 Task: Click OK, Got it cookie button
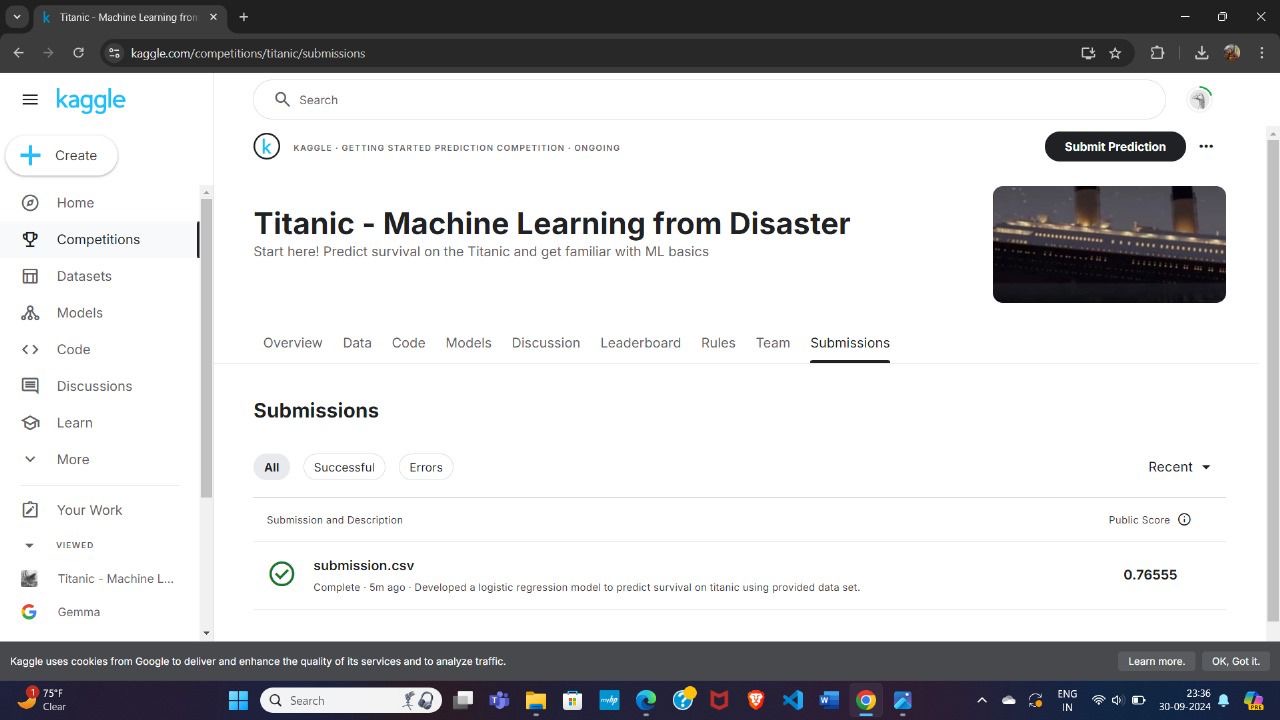pos(1236,661)
